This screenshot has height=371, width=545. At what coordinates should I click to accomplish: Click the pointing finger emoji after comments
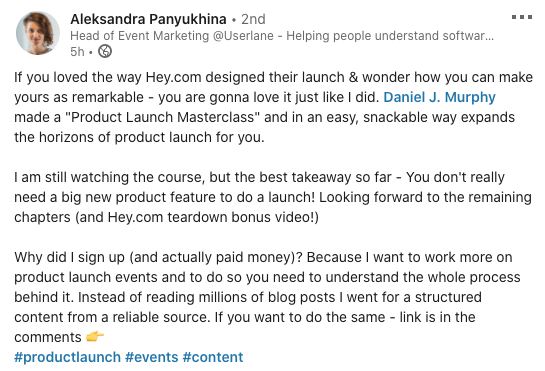pos(95,336)
